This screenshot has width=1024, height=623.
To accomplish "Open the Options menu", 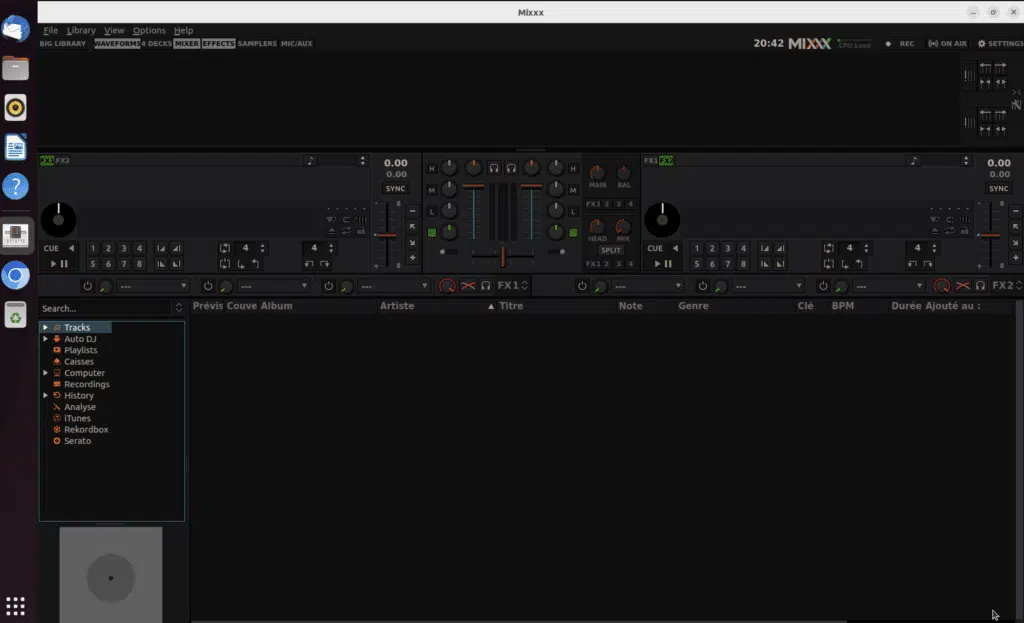I will 149,30.
